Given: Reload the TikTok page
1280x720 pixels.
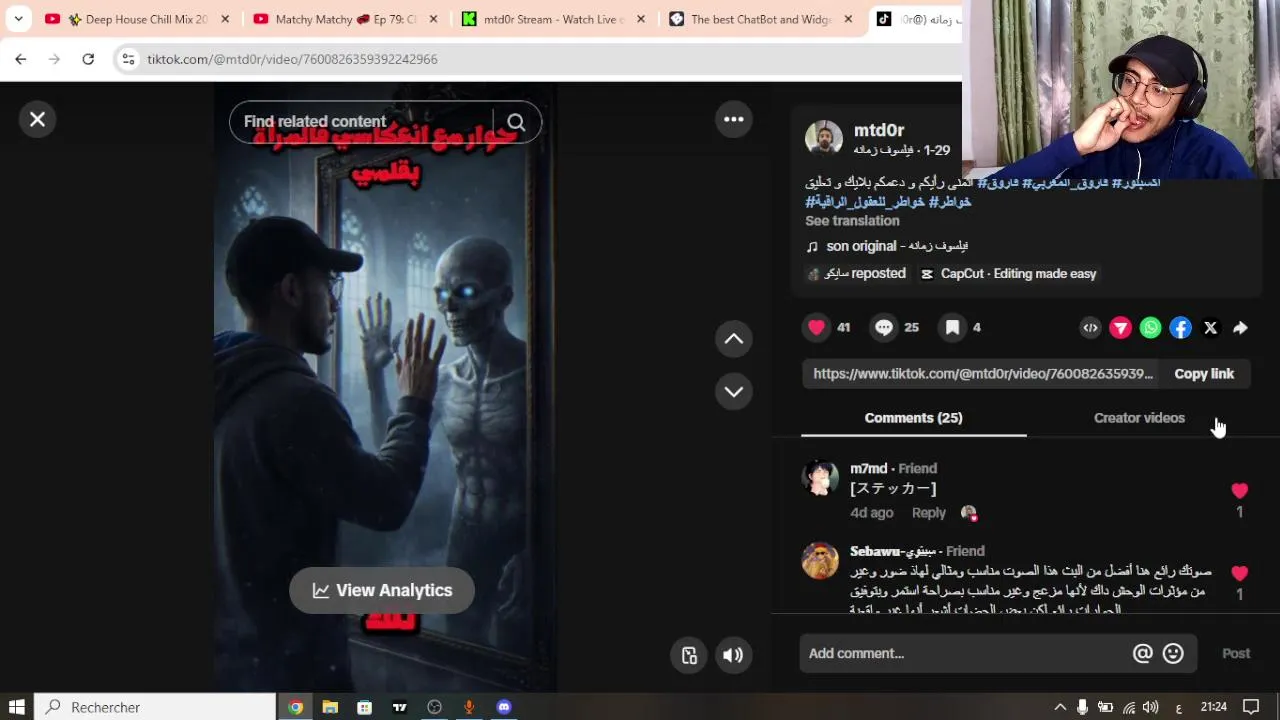Looking at the screenshot, I should 88,59.
